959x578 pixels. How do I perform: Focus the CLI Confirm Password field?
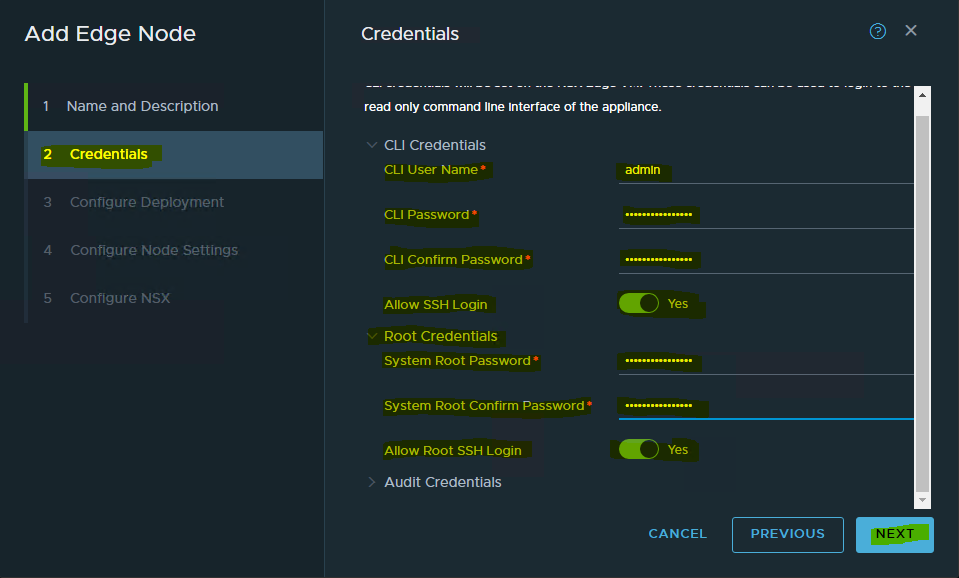[x=766, y=260]
